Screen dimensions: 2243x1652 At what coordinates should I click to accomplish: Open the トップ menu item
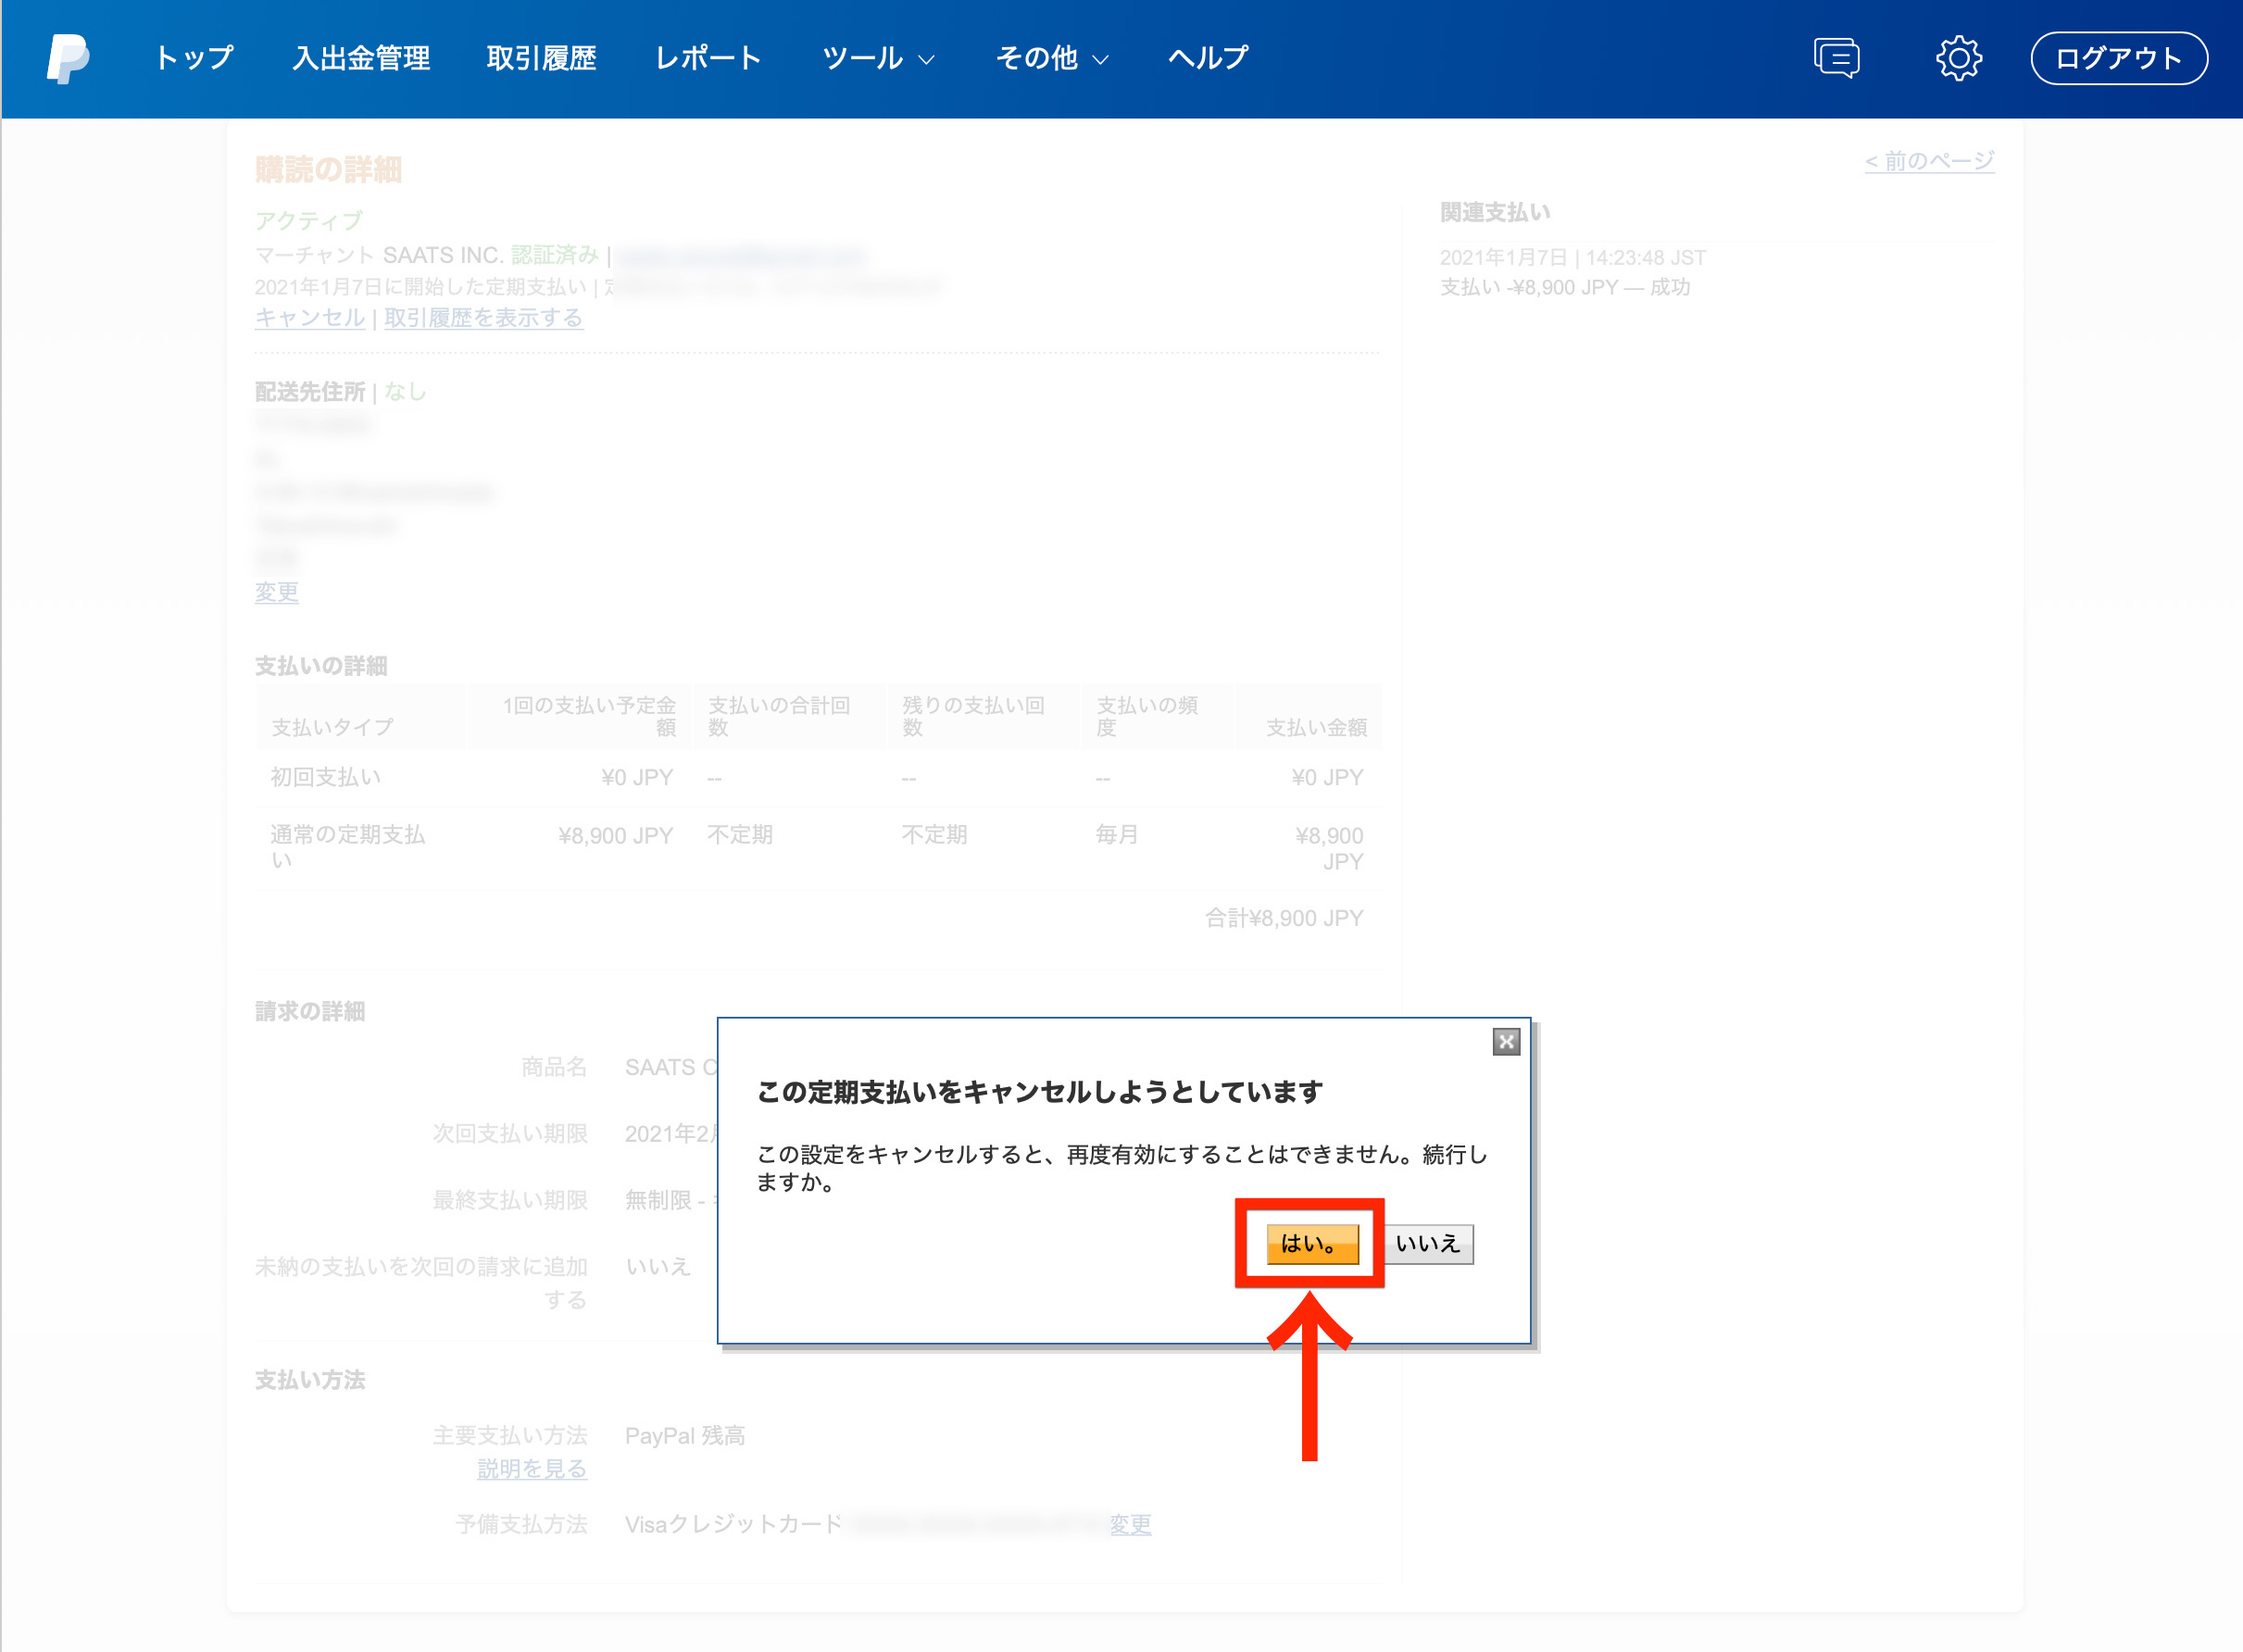click(x=194, y=58)
